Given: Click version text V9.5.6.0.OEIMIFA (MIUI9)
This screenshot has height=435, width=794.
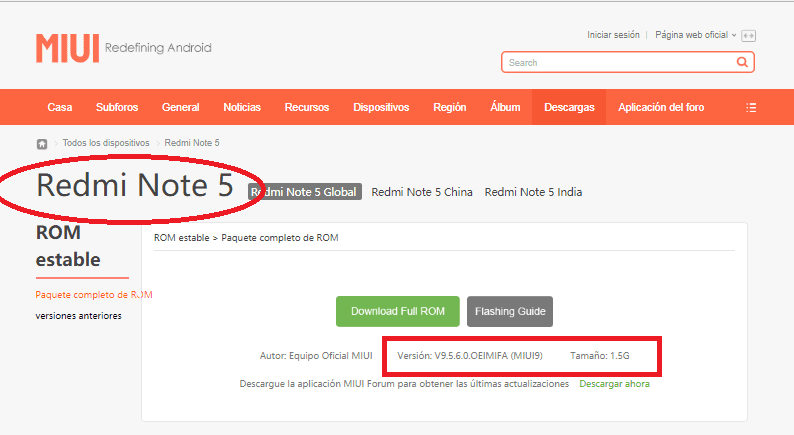Looking at the screenshot, I should click(470, 355).
